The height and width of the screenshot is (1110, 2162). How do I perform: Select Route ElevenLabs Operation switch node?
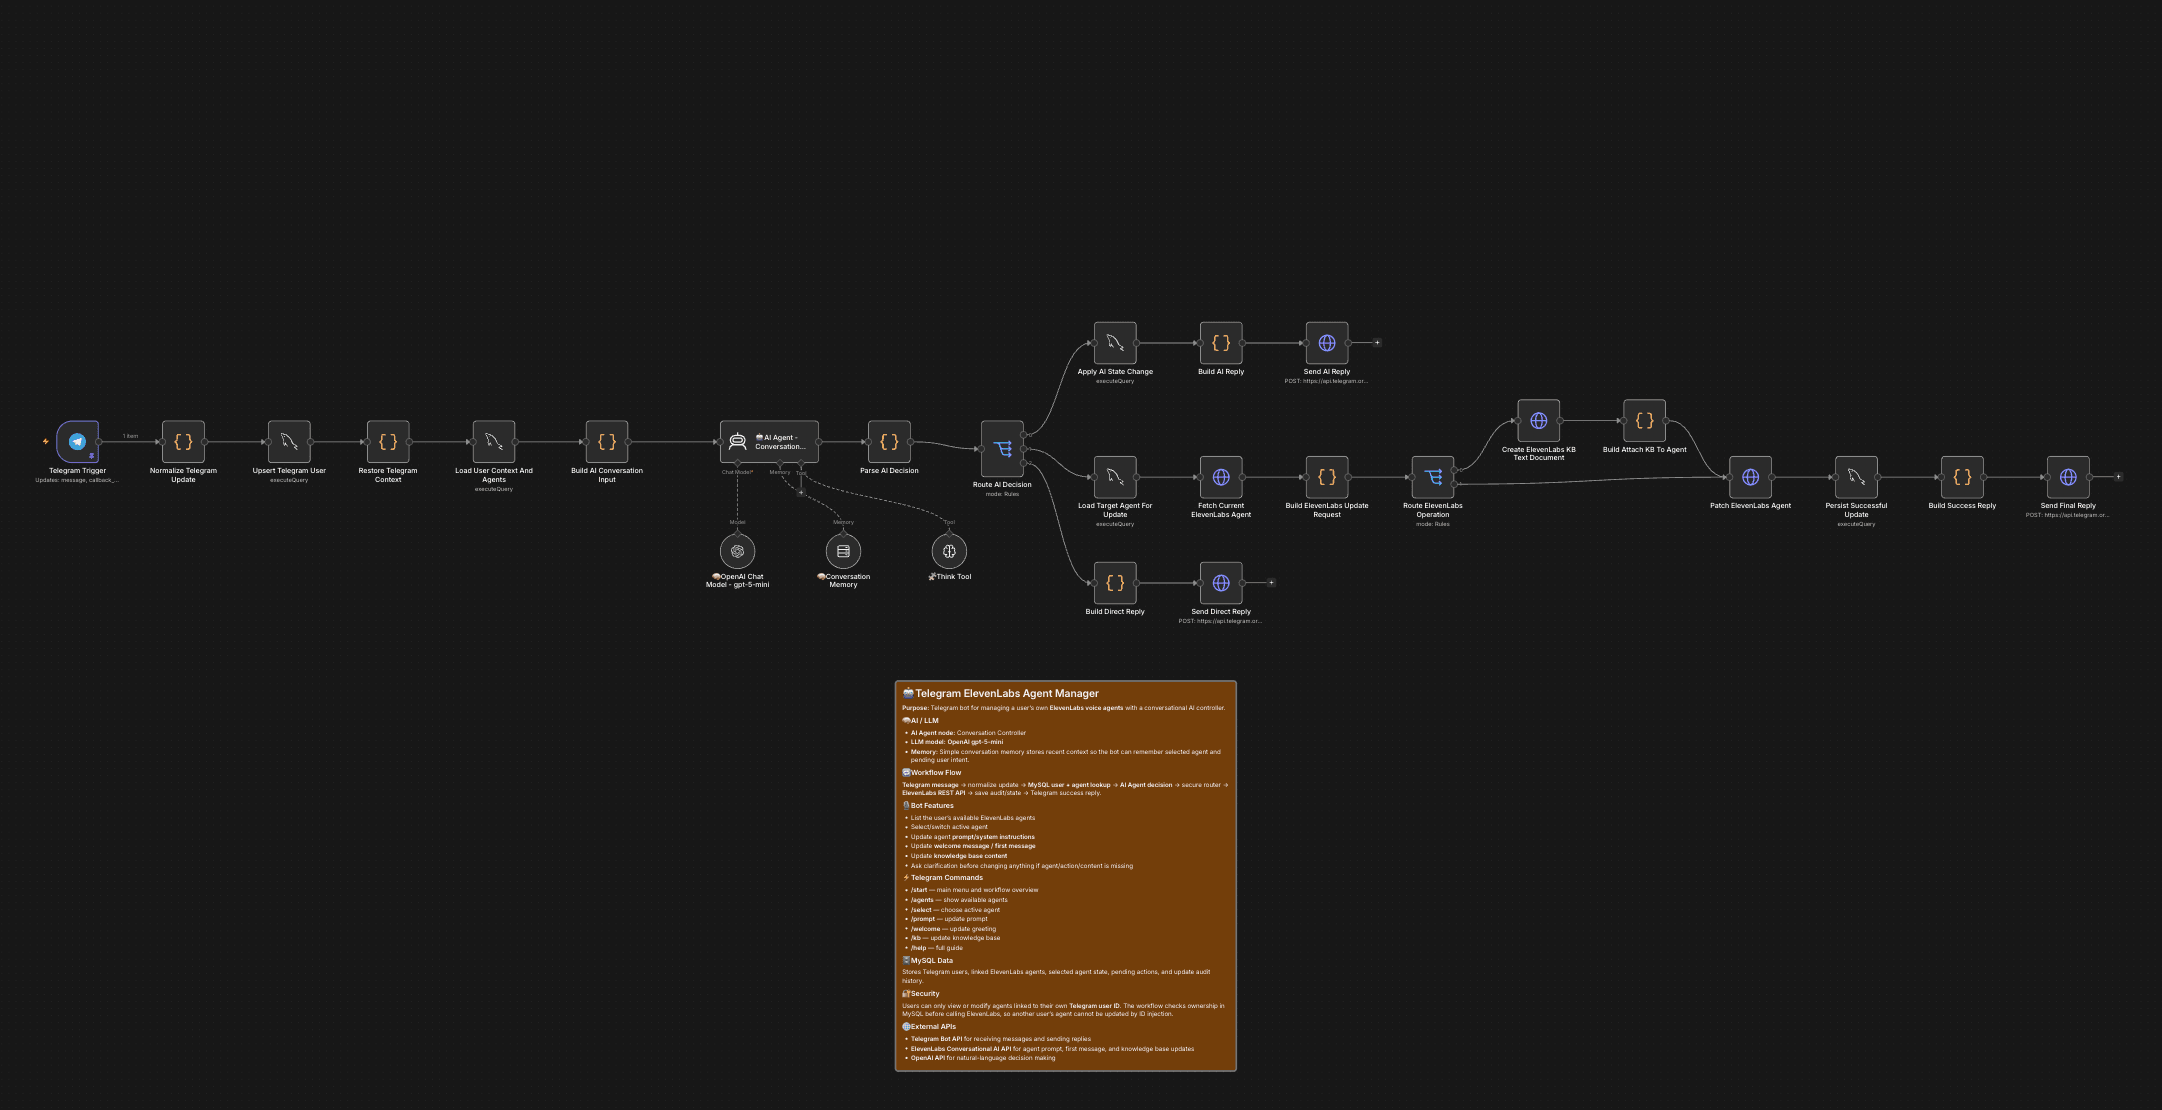[x=1433, y=477]
